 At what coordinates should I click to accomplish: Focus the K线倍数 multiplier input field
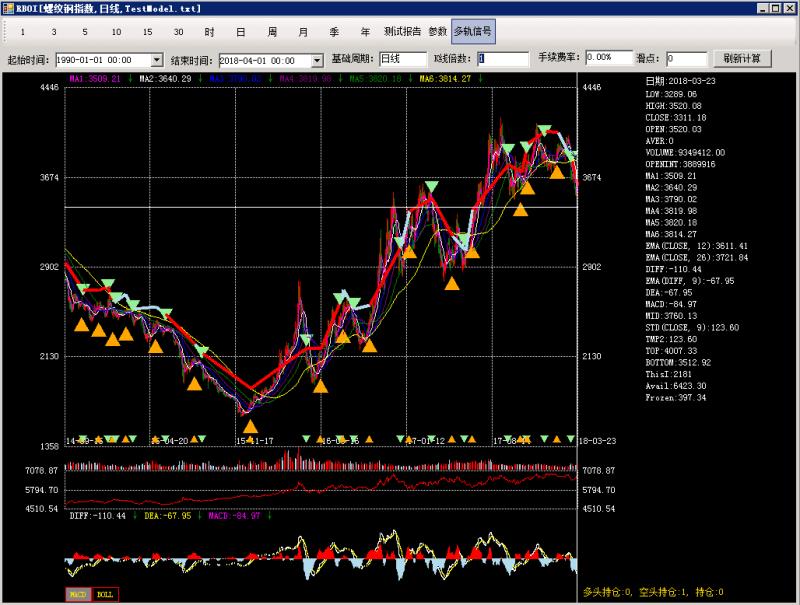pos(502,59)
